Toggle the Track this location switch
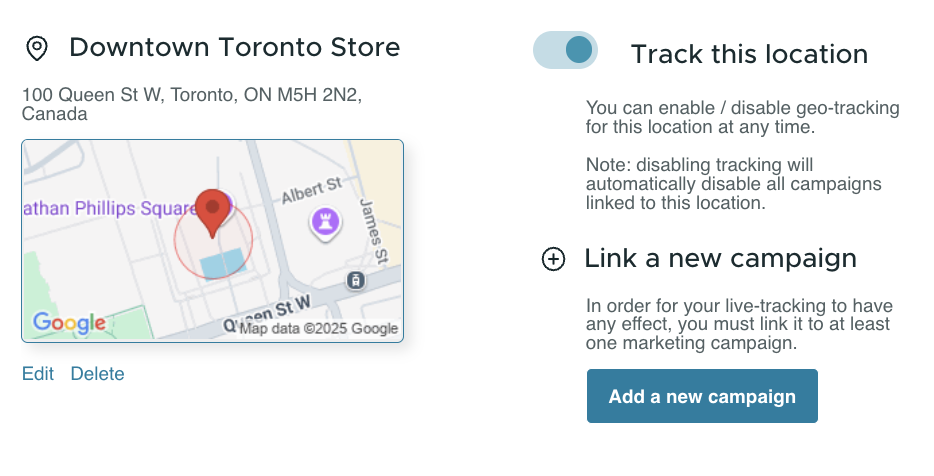 [565, 51]
